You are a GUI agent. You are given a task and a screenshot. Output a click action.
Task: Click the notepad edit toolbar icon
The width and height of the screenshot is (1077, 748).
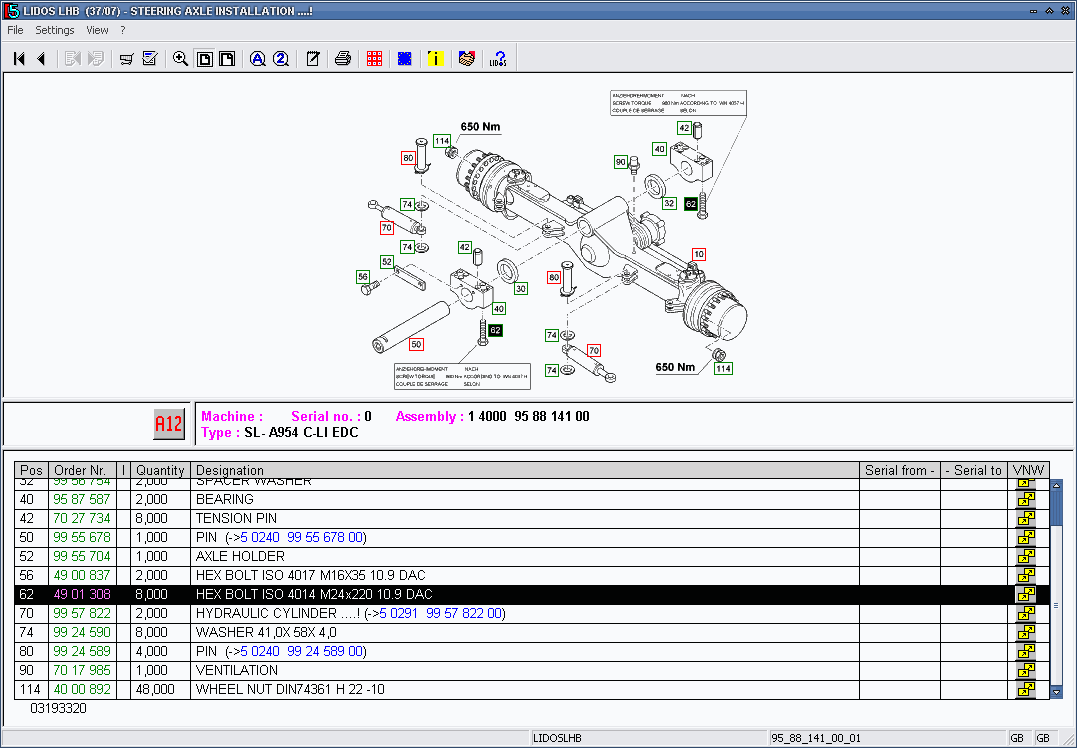tap(313, 59)
